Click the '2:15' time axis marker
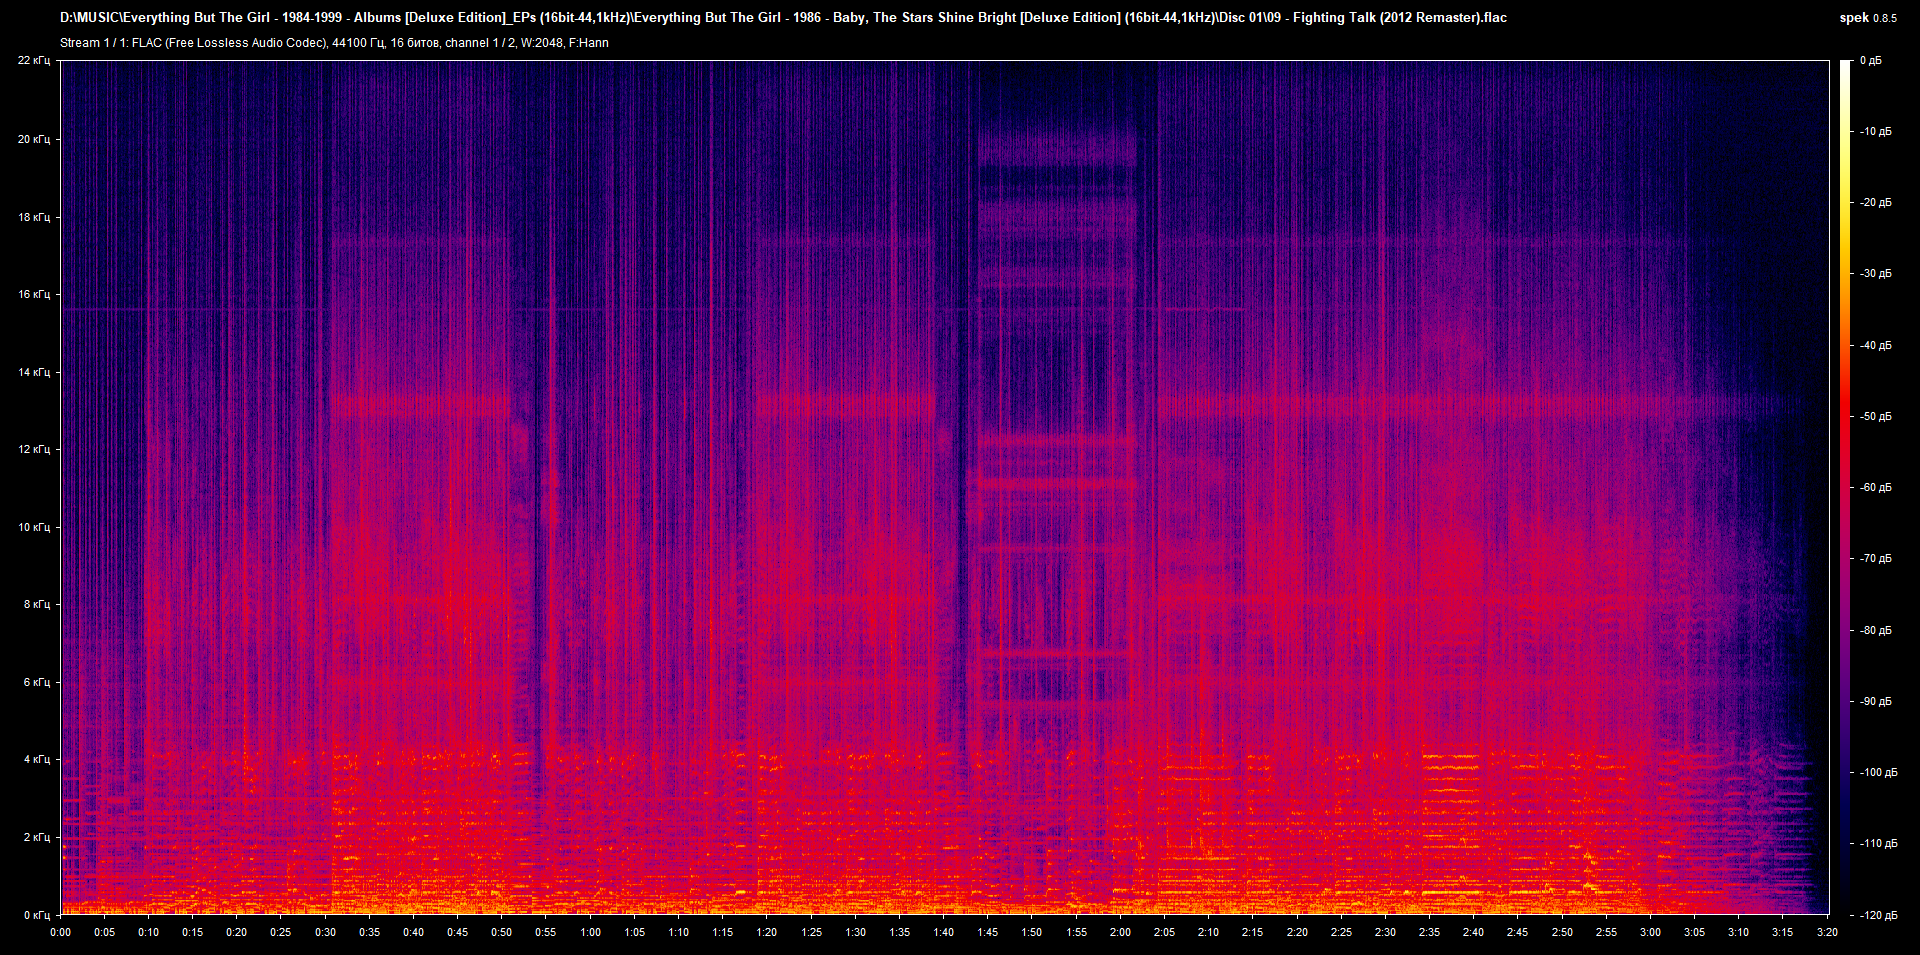 point(1253,932)
